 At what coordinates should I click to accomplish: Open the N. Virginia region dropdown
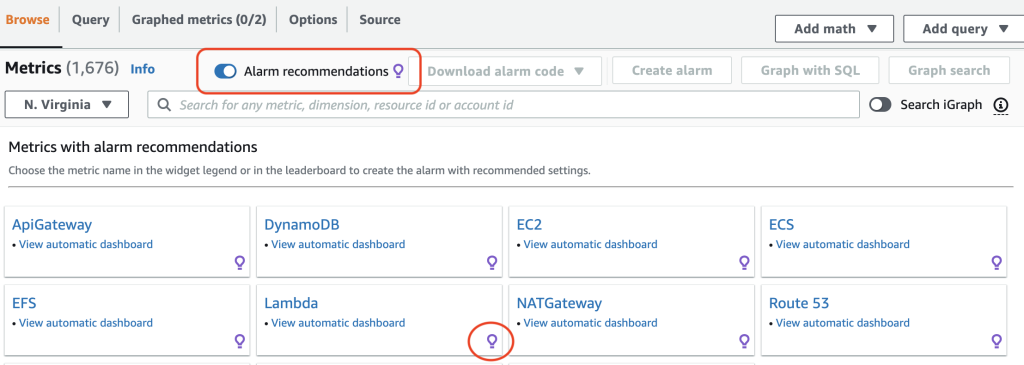(67, 104)
